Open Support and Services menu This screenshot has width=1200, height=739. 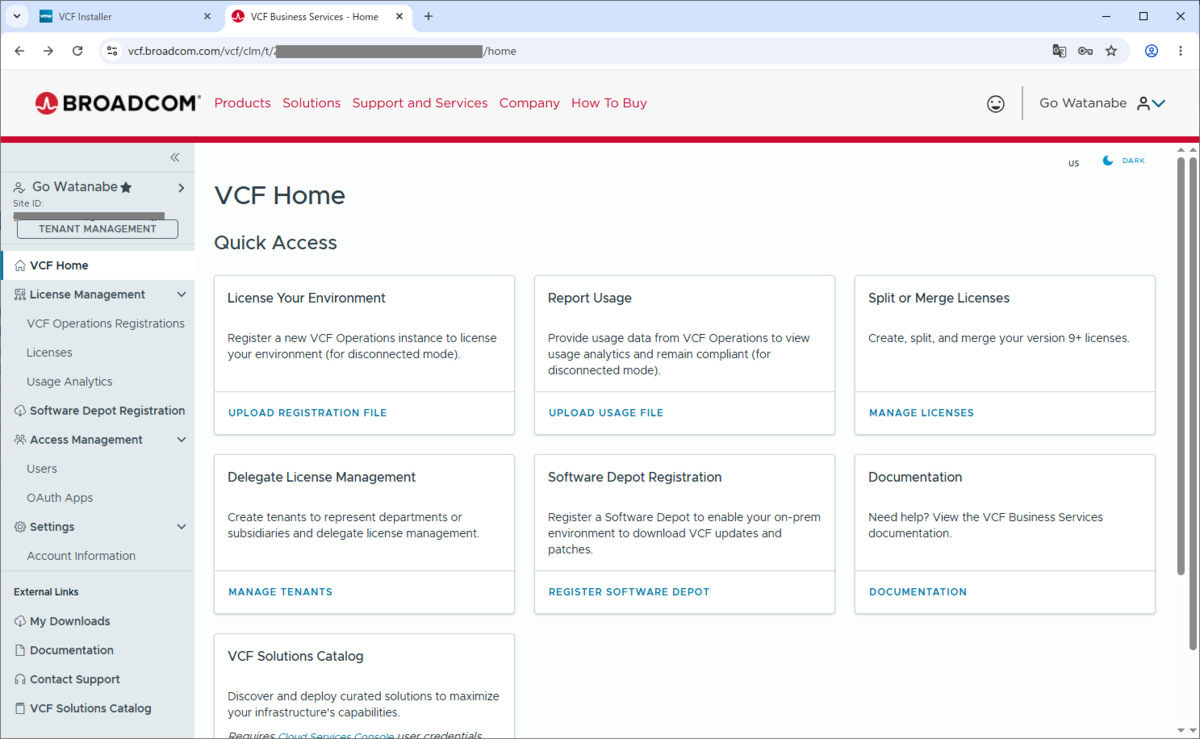[420, 103]
